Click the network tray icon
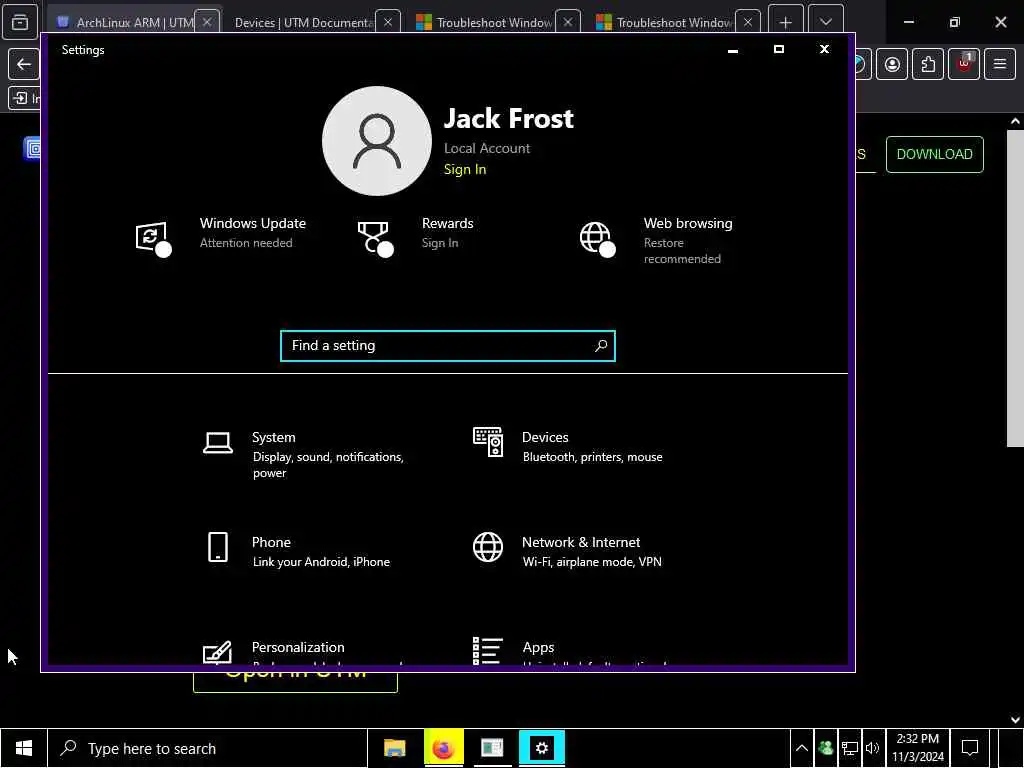Image resolution: width=1024 pixels, height=768 pixels. [x=849, y=748]
